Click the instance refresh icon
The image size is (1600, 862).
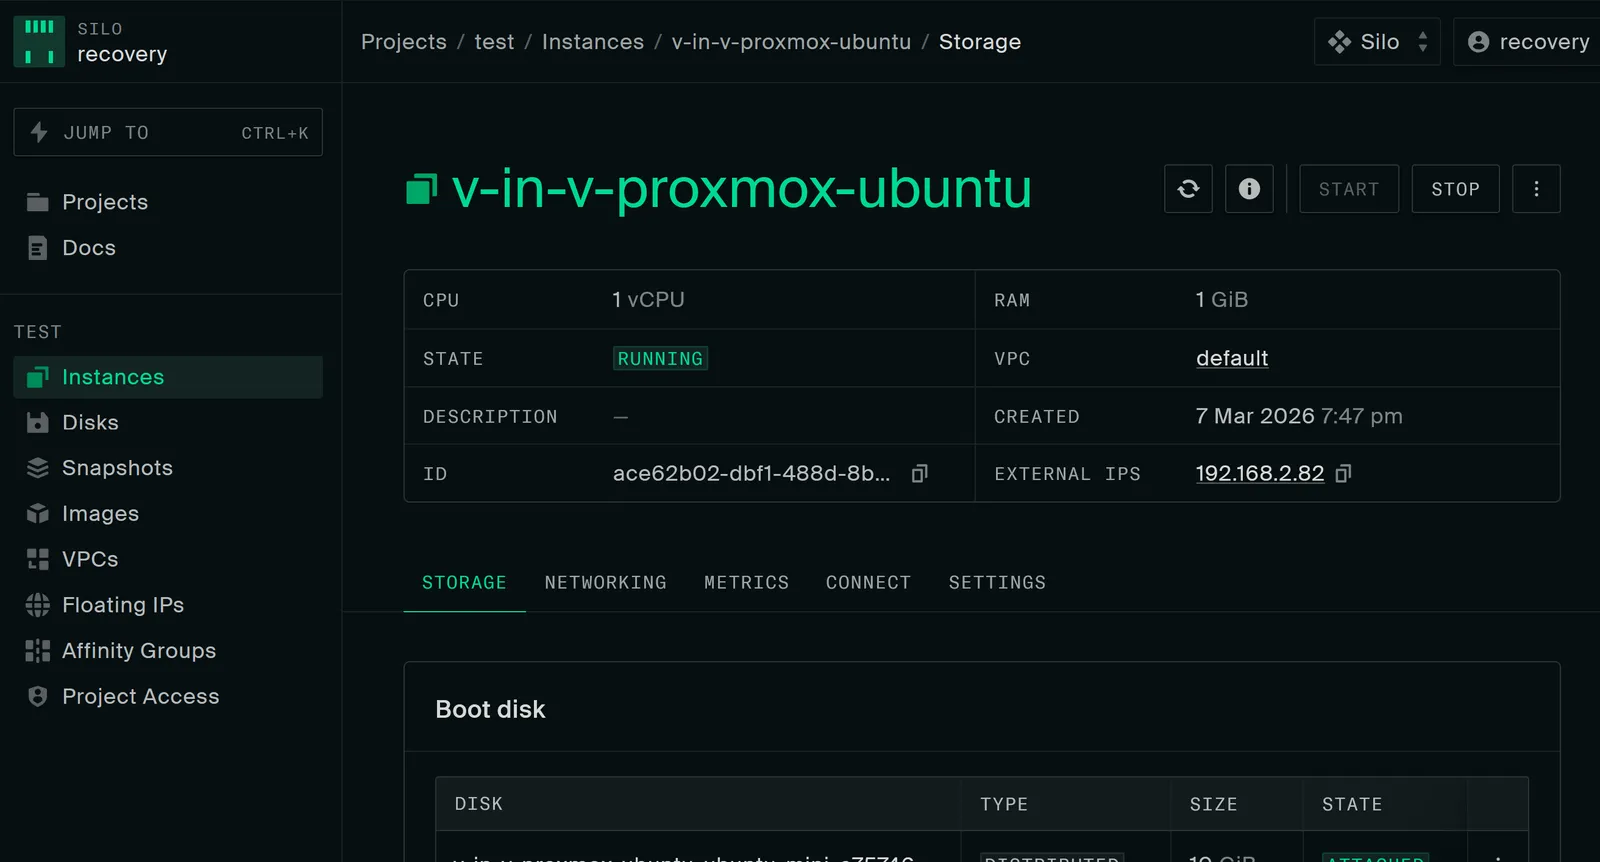point(1187,189)
